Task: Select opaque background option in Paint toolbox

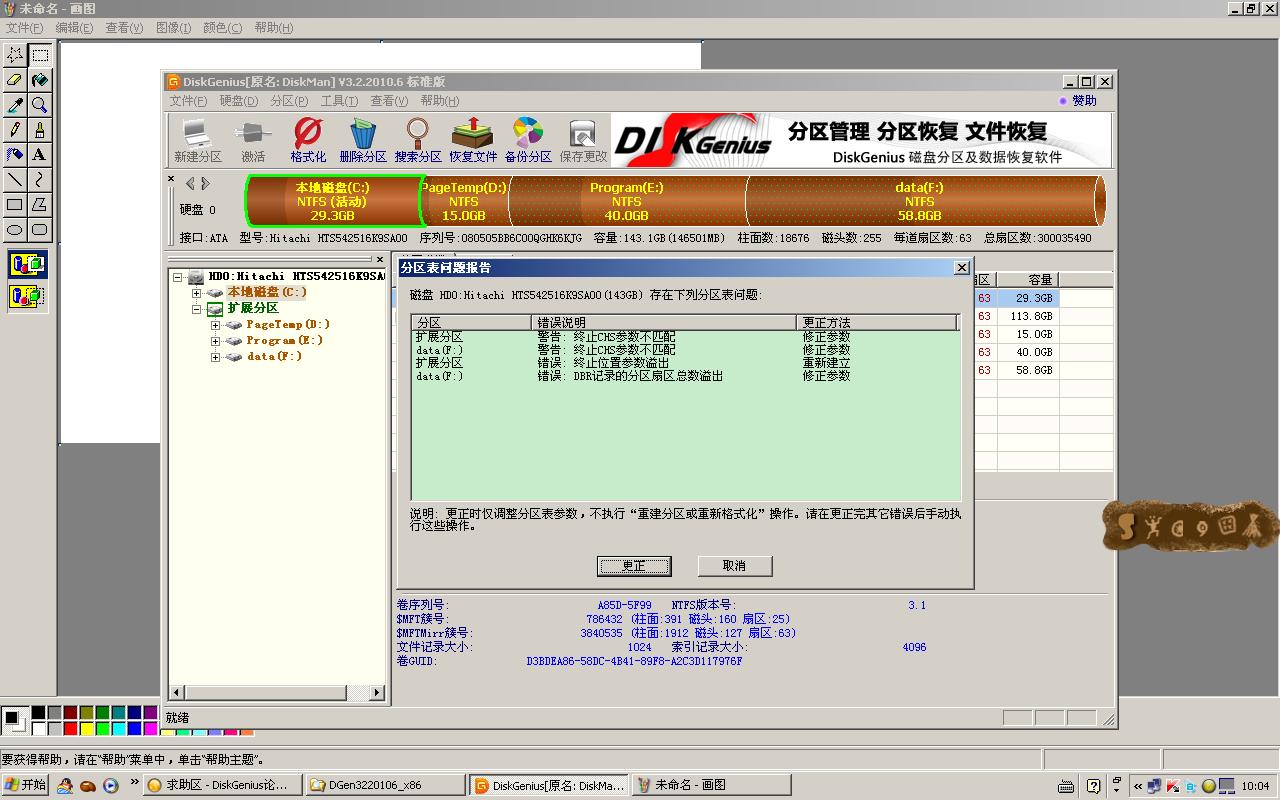Action: point(27,265)
